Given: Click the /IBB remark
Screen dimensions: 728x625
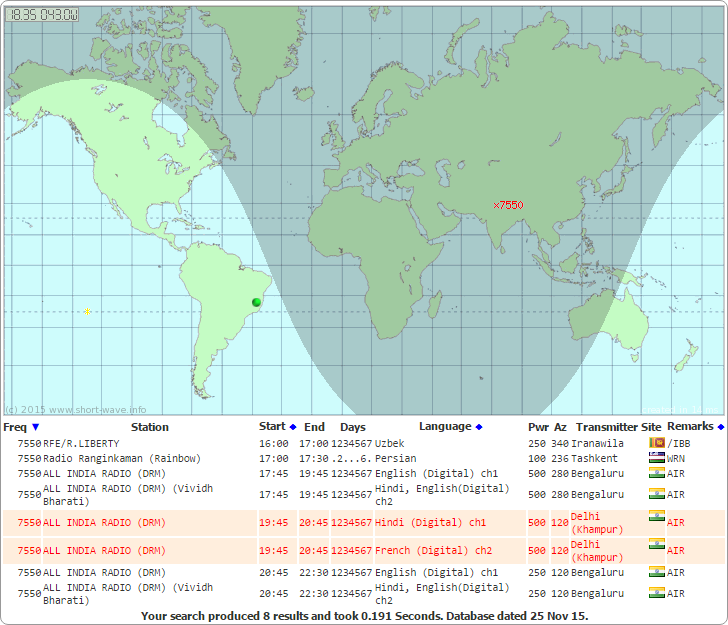Looking at the screenshot, I should point(679,443).
